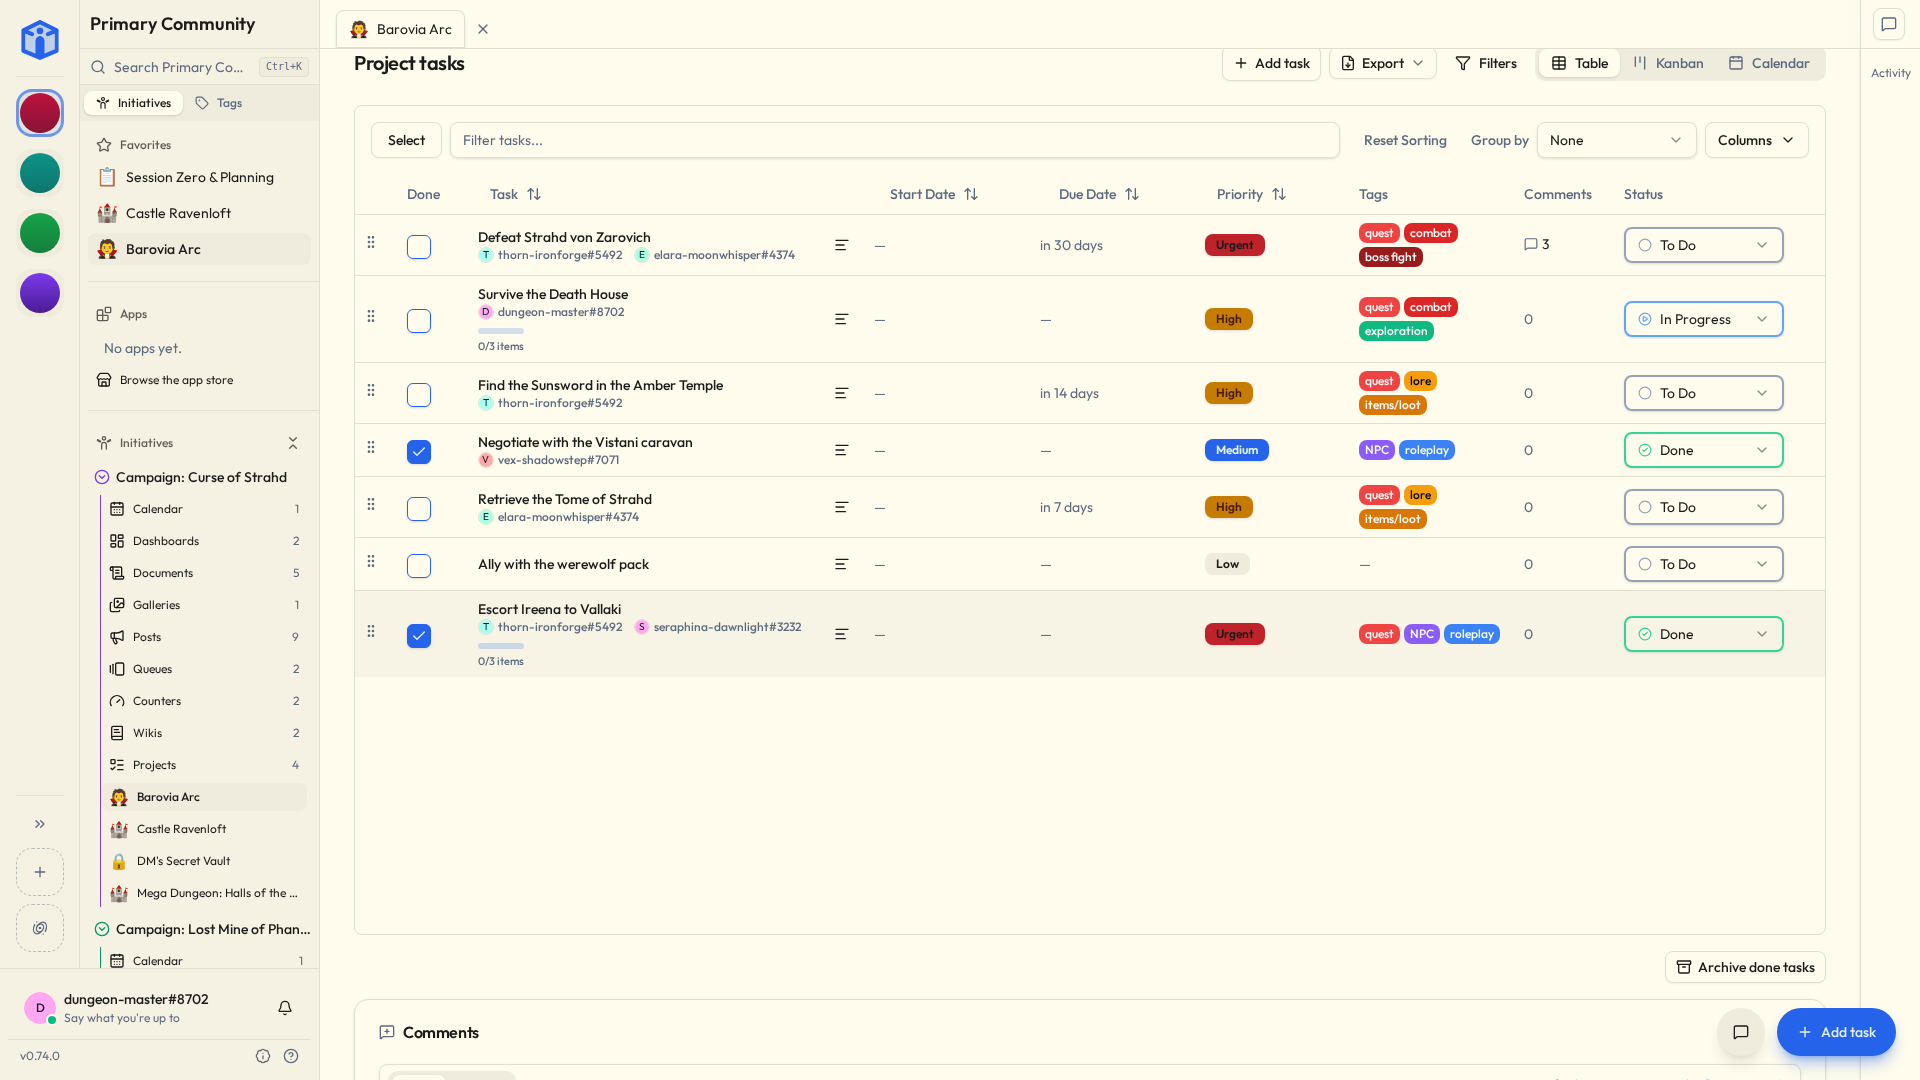This screenshot has width=1920, height=1080.
Task: Open status dropdown for Ally with werewolf pack
Action: [1703, 564]
